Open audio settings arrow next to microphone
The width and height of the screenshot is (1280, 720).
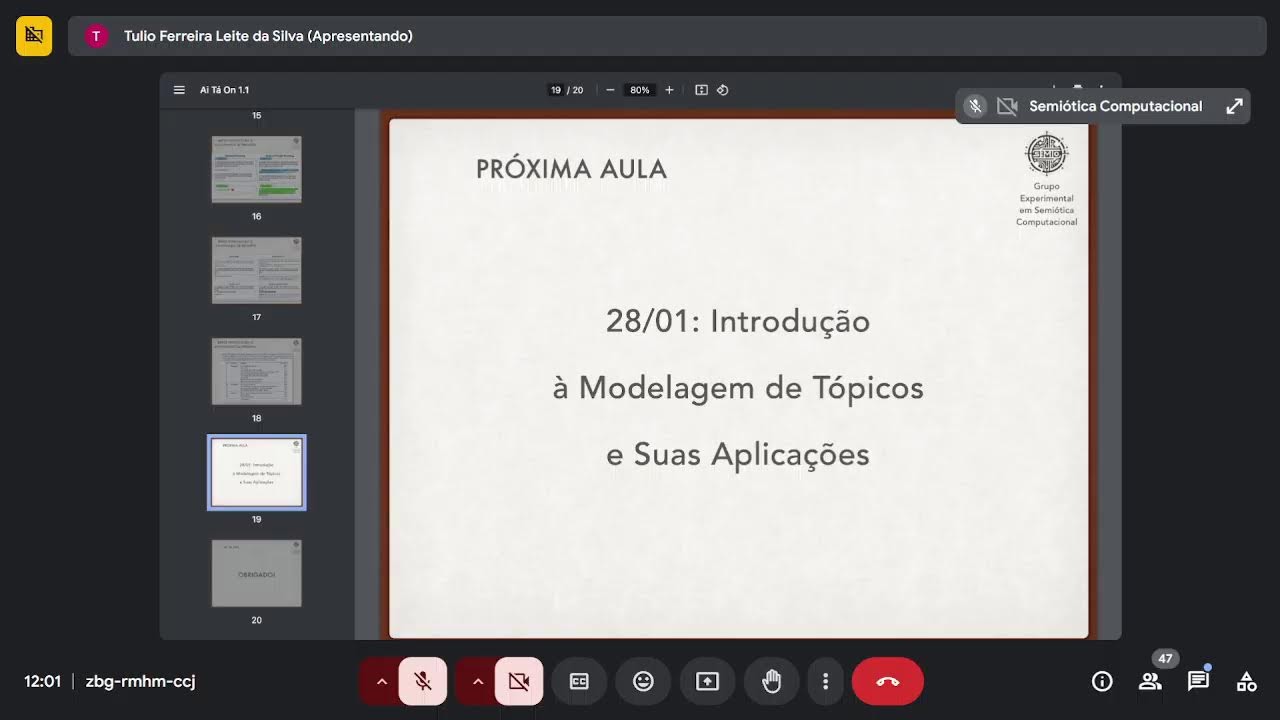click(x=381, y=681)
